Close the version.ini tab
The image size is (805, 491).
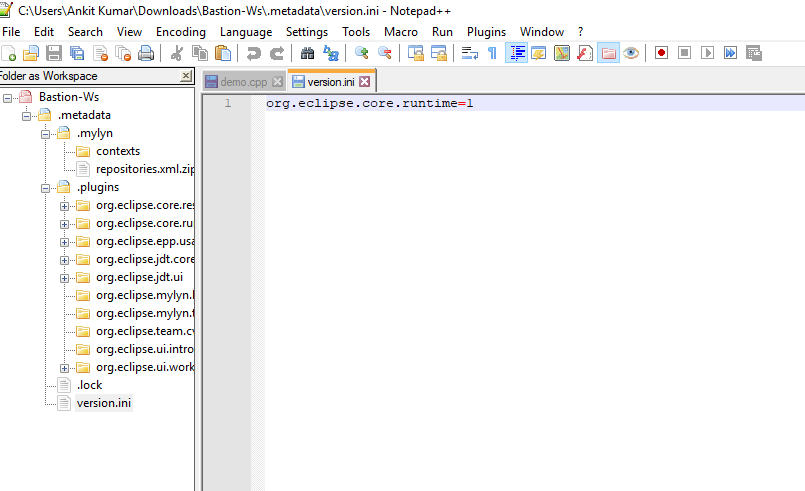(365, 82)
